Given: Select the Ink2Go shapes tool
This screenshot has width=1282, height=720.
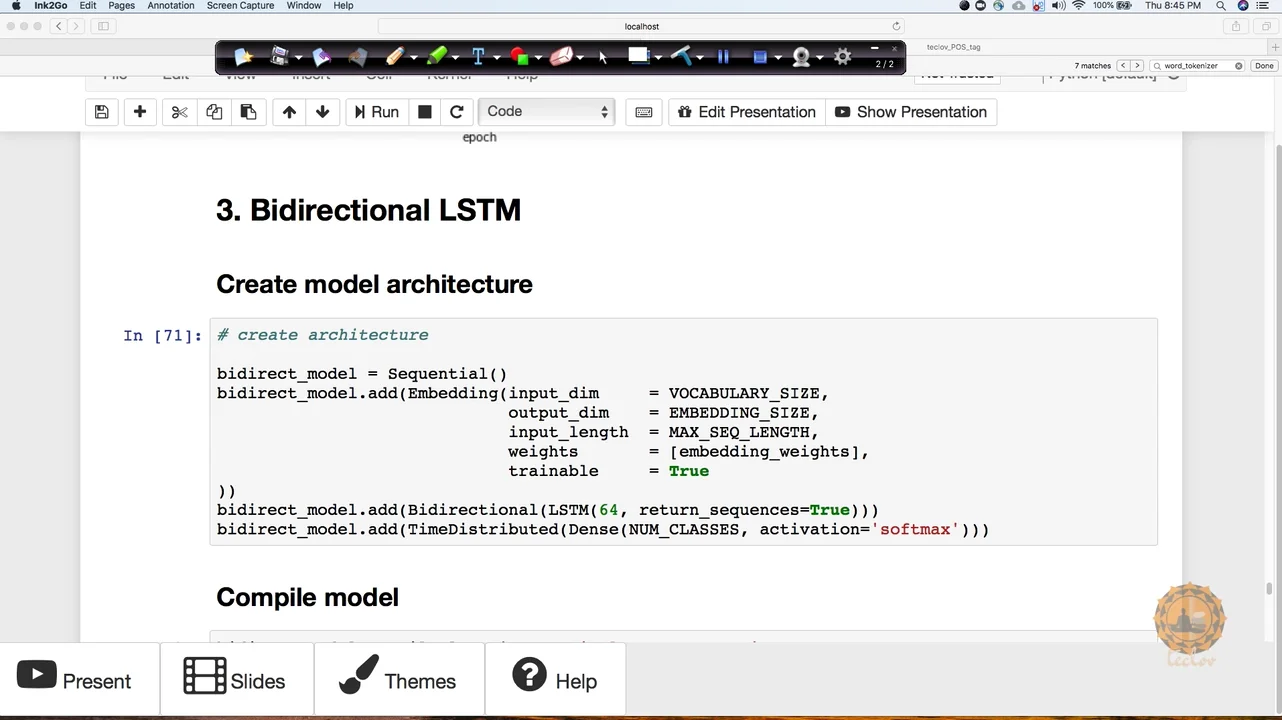Looking at the screenshot, I should (518, 57).
